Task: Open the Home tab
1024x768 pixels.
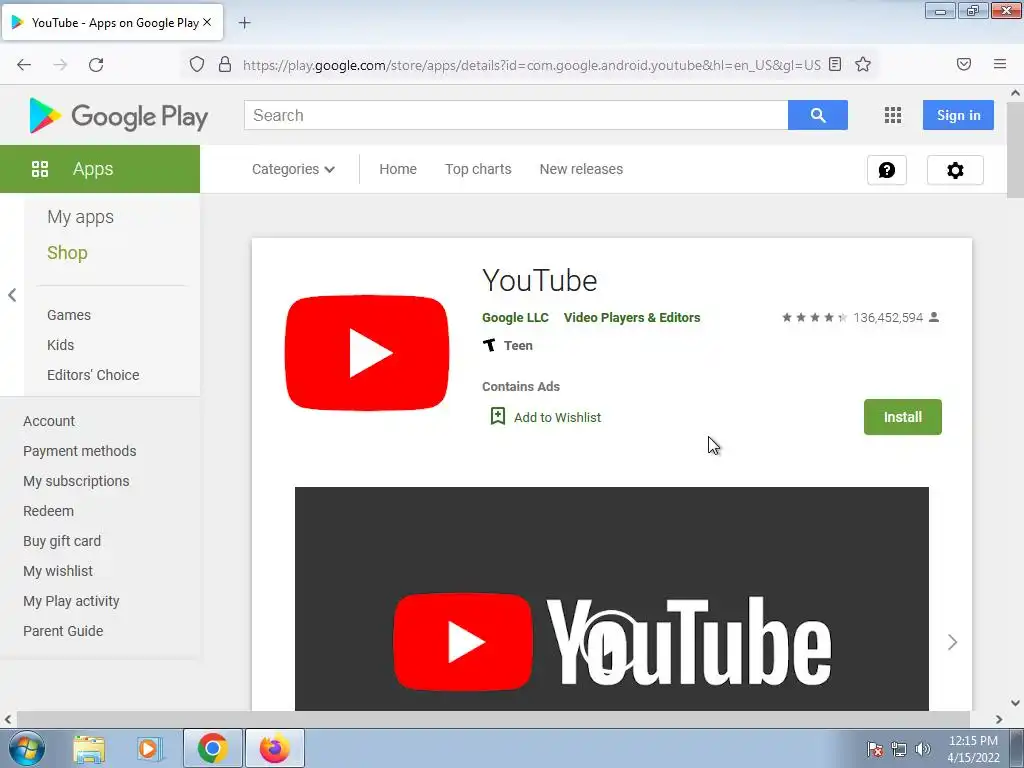Action: click(398, 169)
